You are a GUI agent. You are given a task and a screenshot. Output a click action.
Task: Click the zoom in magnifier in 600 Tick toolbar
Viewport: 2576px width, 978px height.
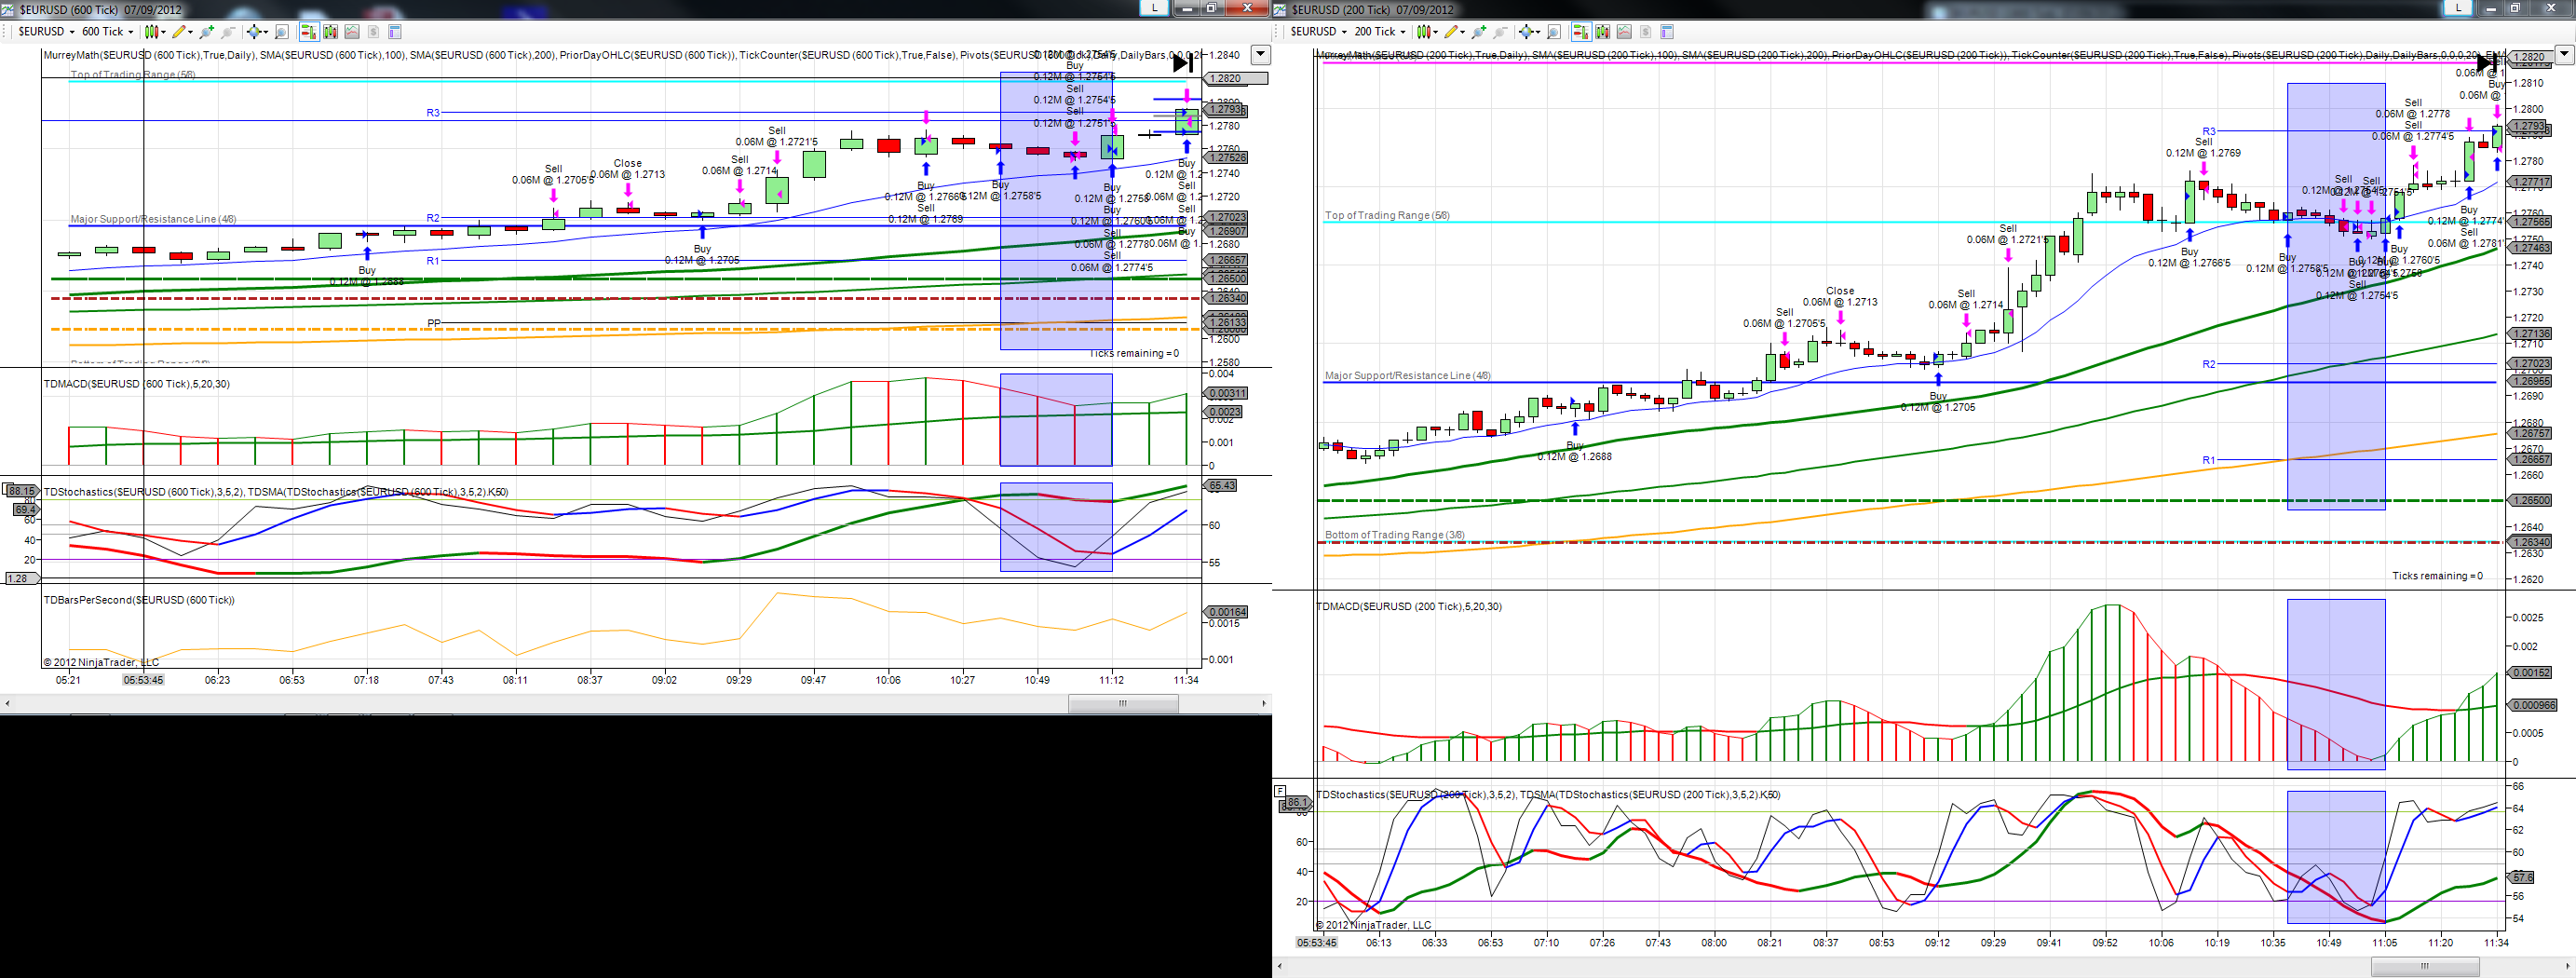coord(207,32)
